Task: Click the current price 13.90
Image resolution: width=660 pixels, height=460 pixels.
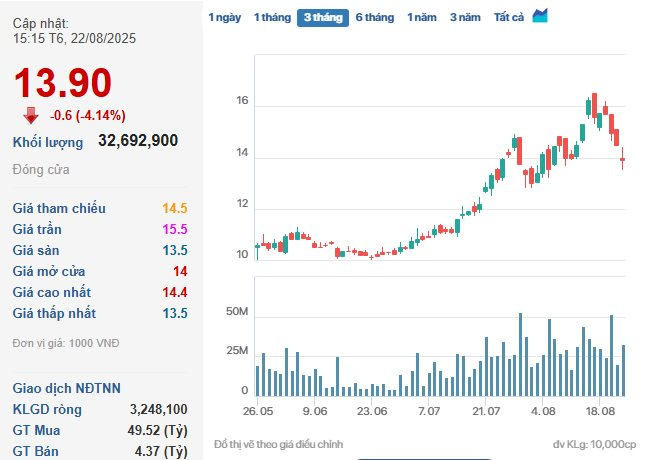Action: [62, 83]
